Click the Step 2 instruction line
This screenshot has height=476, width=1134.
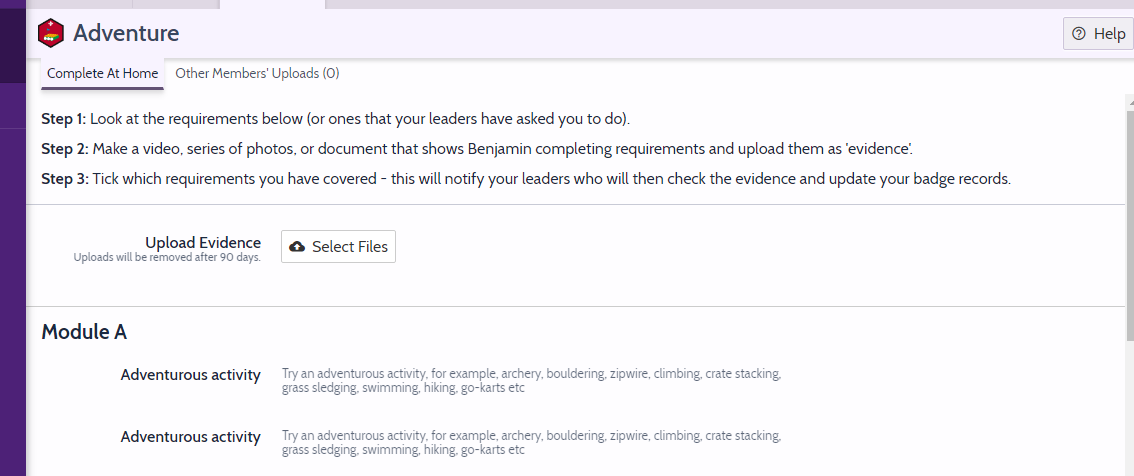476,149
